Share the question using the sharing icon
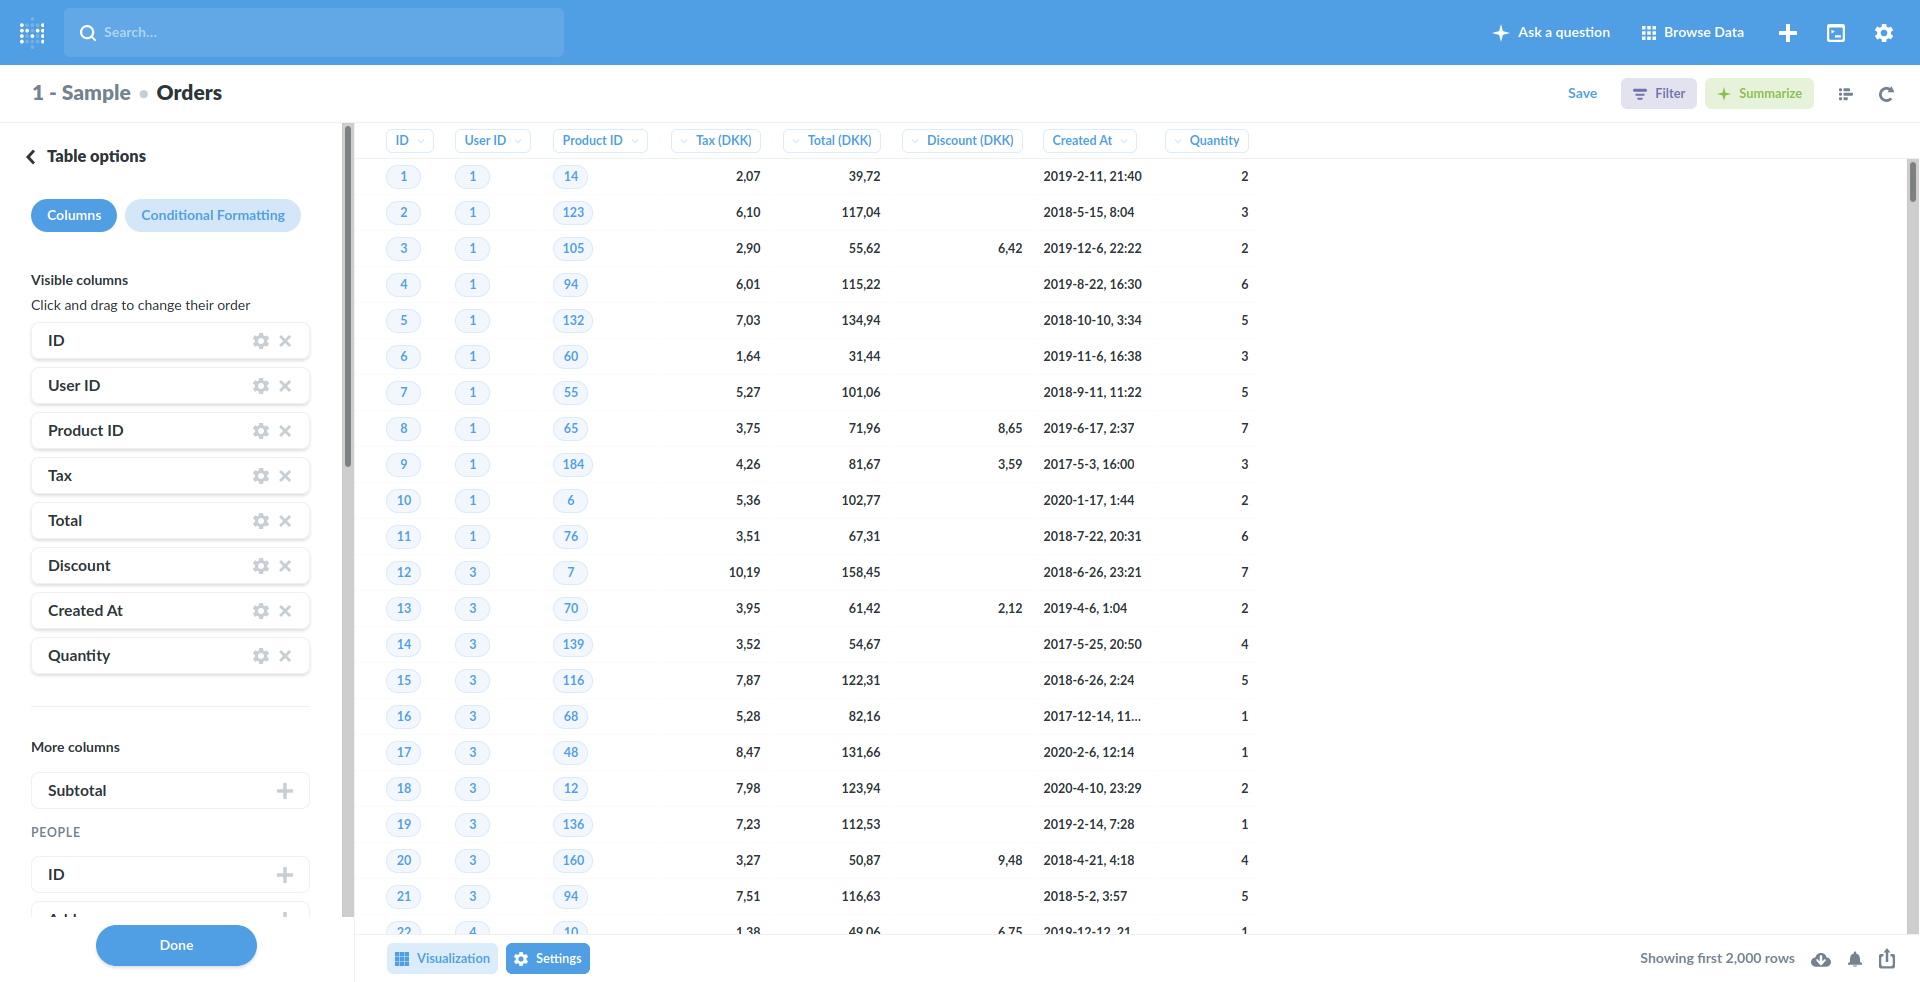 point(1888,959)
